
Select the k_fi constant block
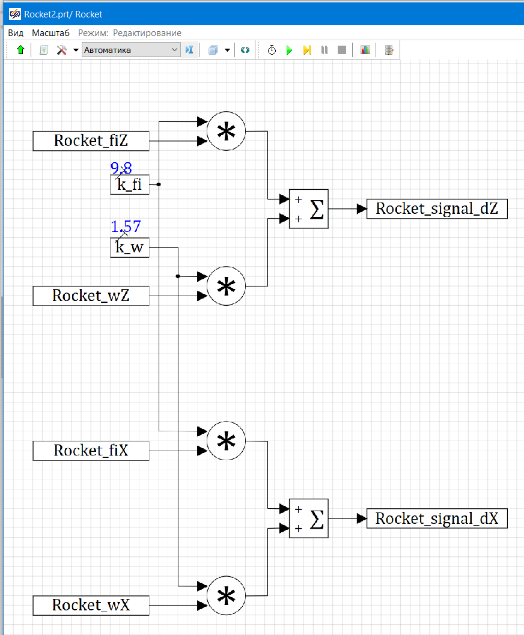tap(130, 185)
